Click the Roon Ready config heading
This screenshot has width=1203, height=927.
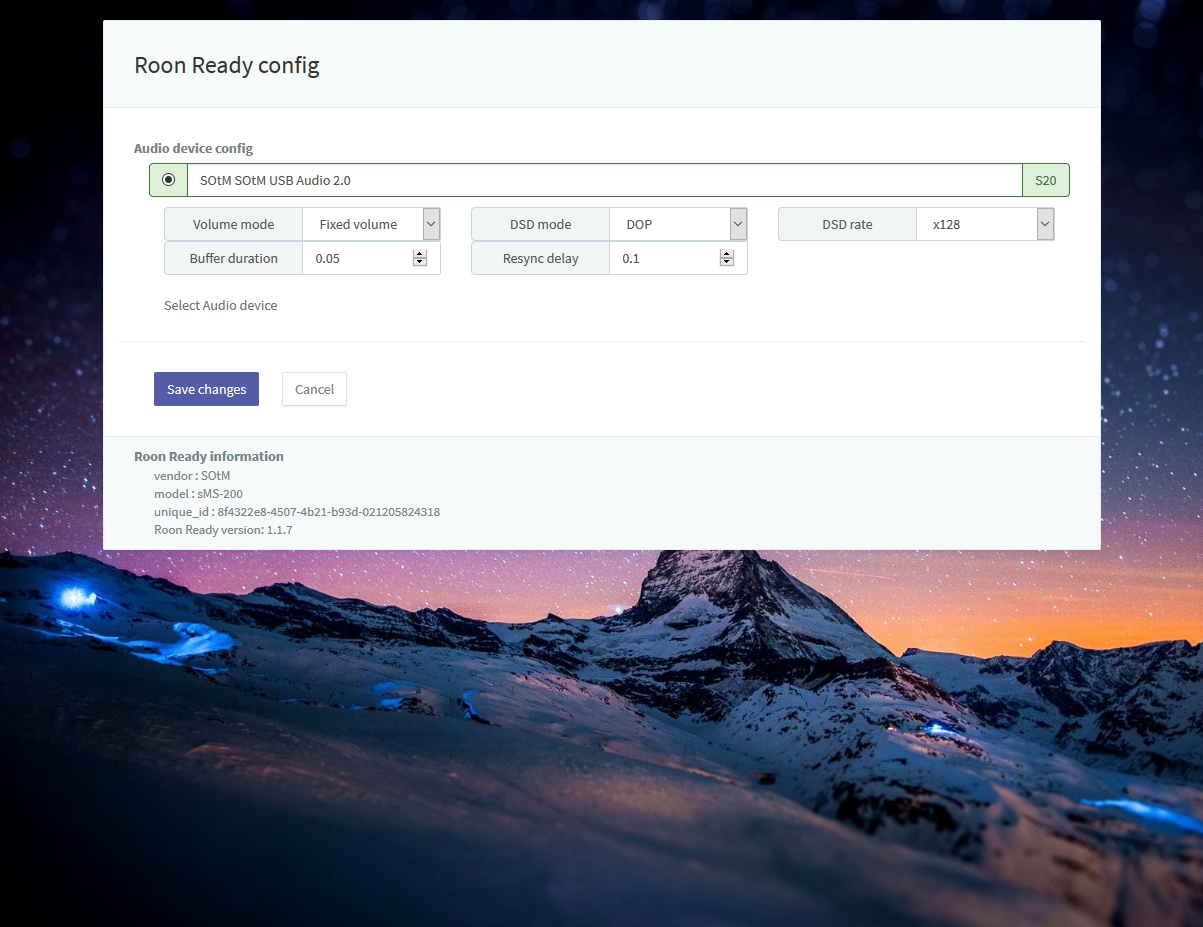pyautogui.click(x=227, y=66)
